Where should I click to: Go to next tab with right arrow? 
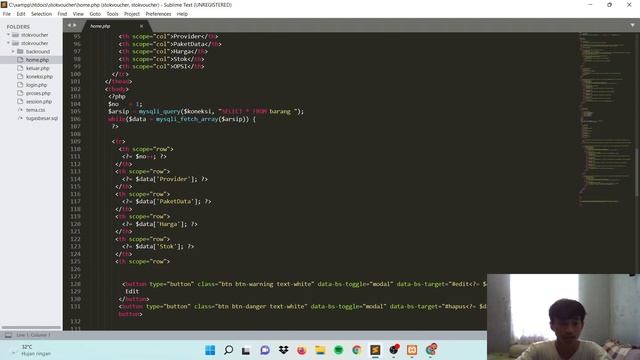tap(74, 25)
